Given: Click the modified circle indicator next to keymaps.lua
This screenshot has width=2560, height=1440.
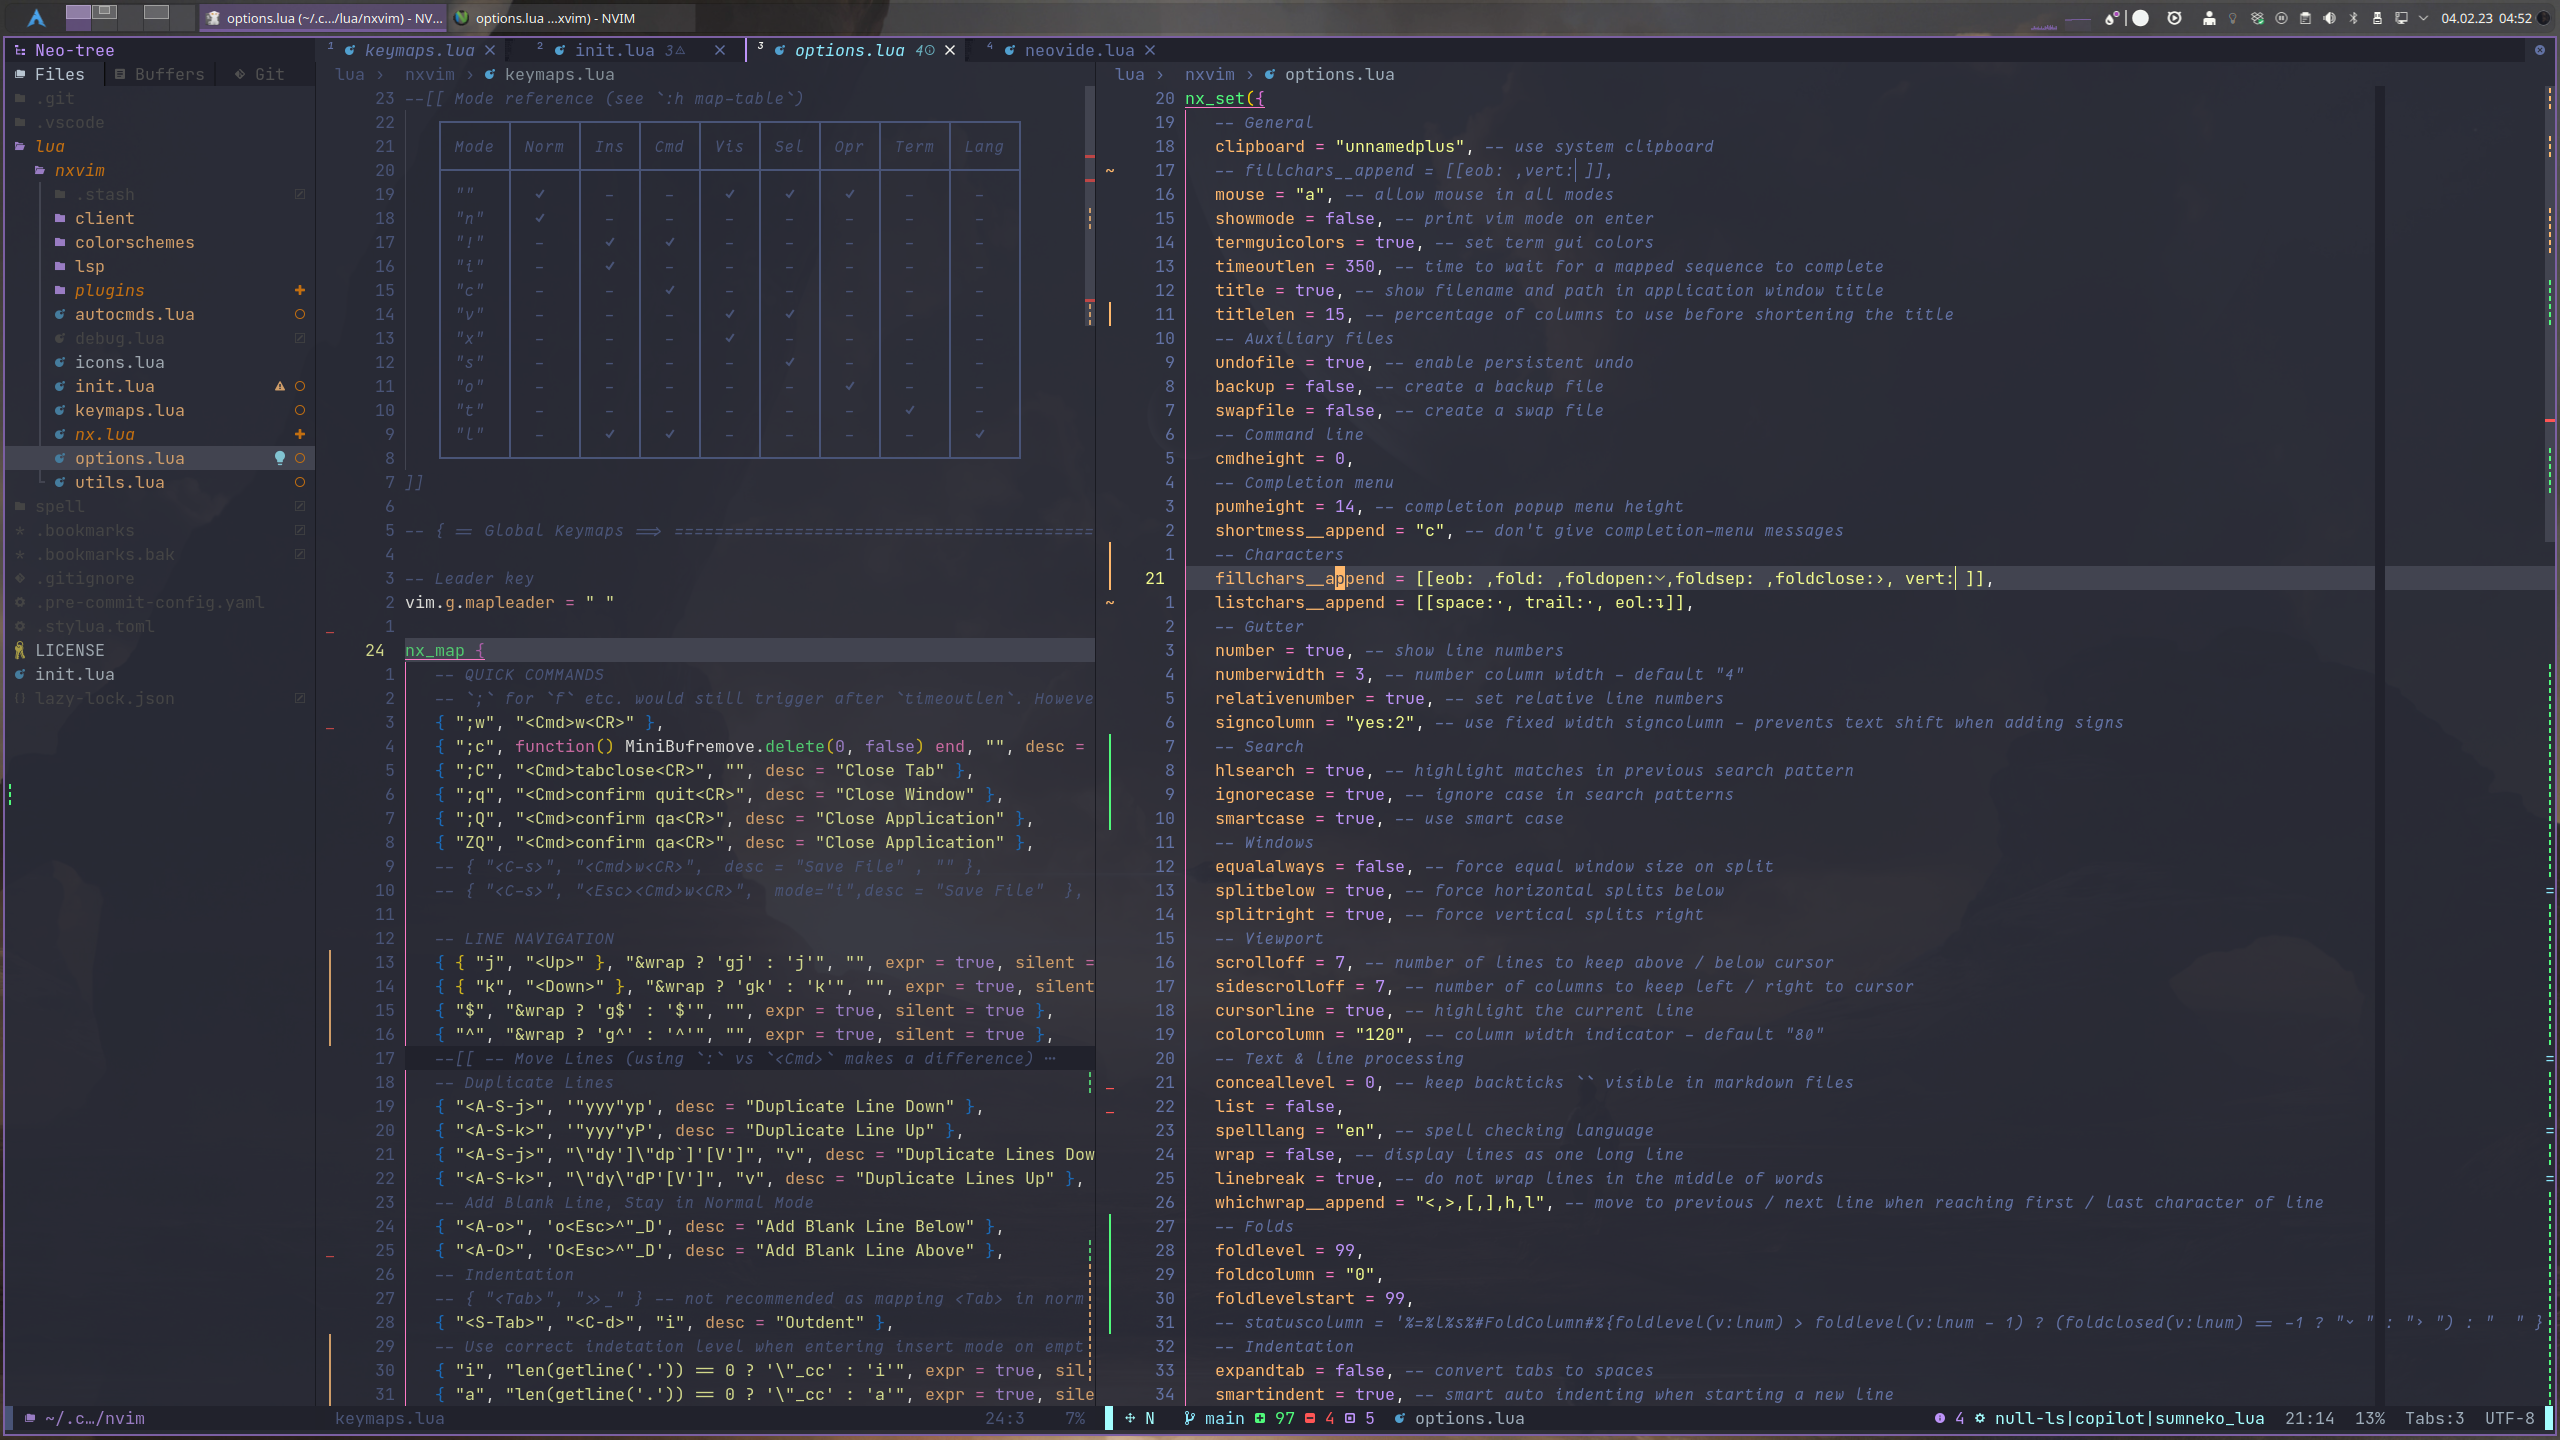Looking at the screenshot, I should [300, 410].
